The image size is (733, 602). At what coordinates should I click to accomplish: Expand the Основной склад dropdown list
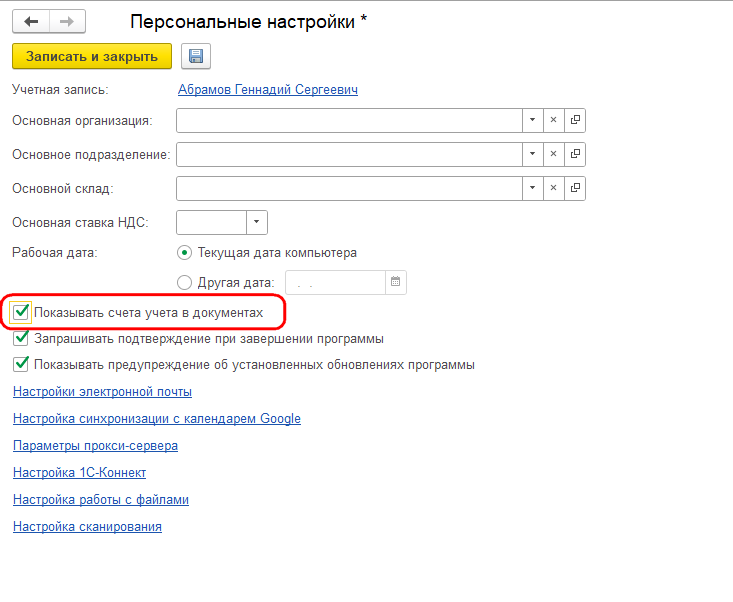coord(532,188)
